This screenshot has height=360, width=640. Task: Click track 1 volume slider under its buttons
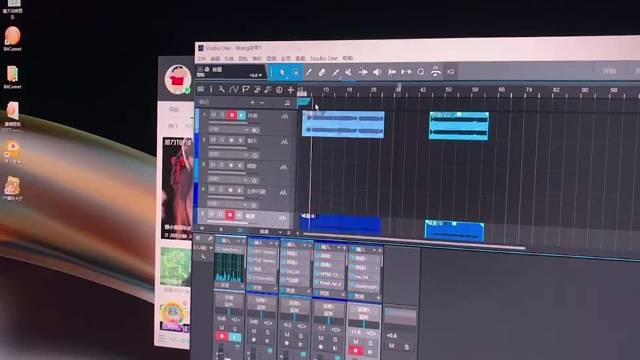coord(233,123)
